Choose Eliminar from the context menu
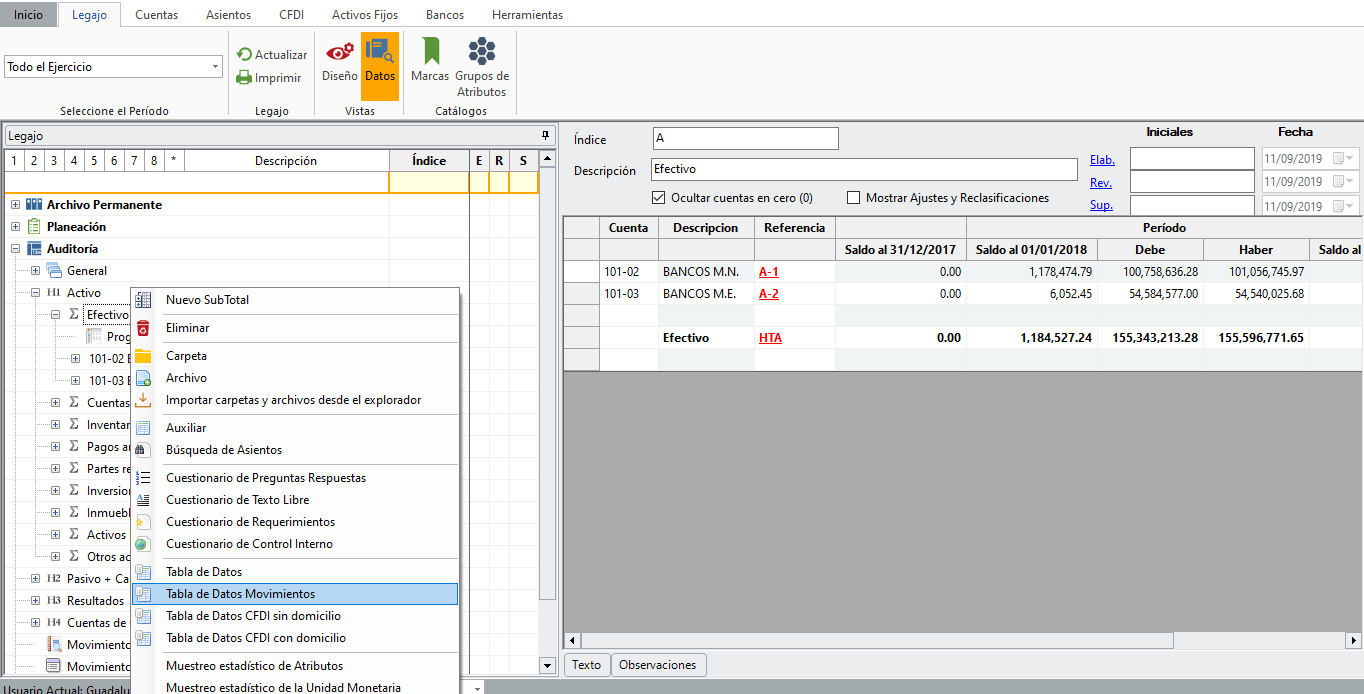 pyautogui.click(x=187, y=328)
